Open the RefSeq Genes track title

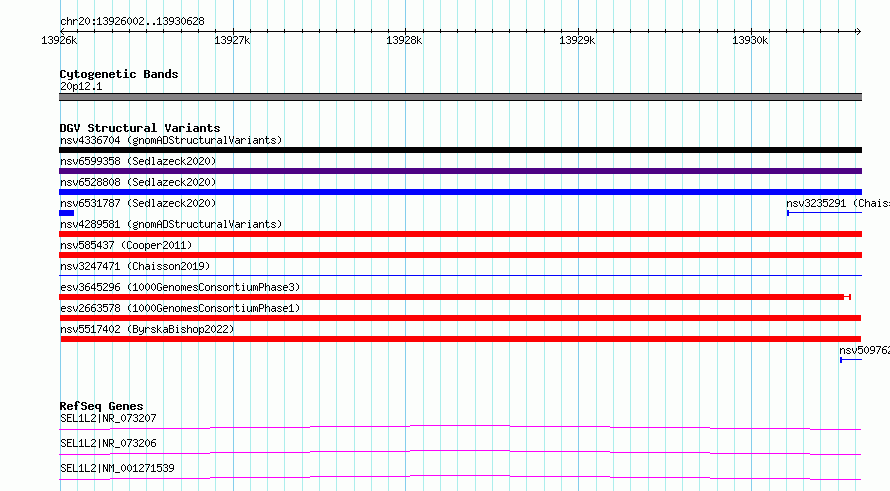(102, 406)
